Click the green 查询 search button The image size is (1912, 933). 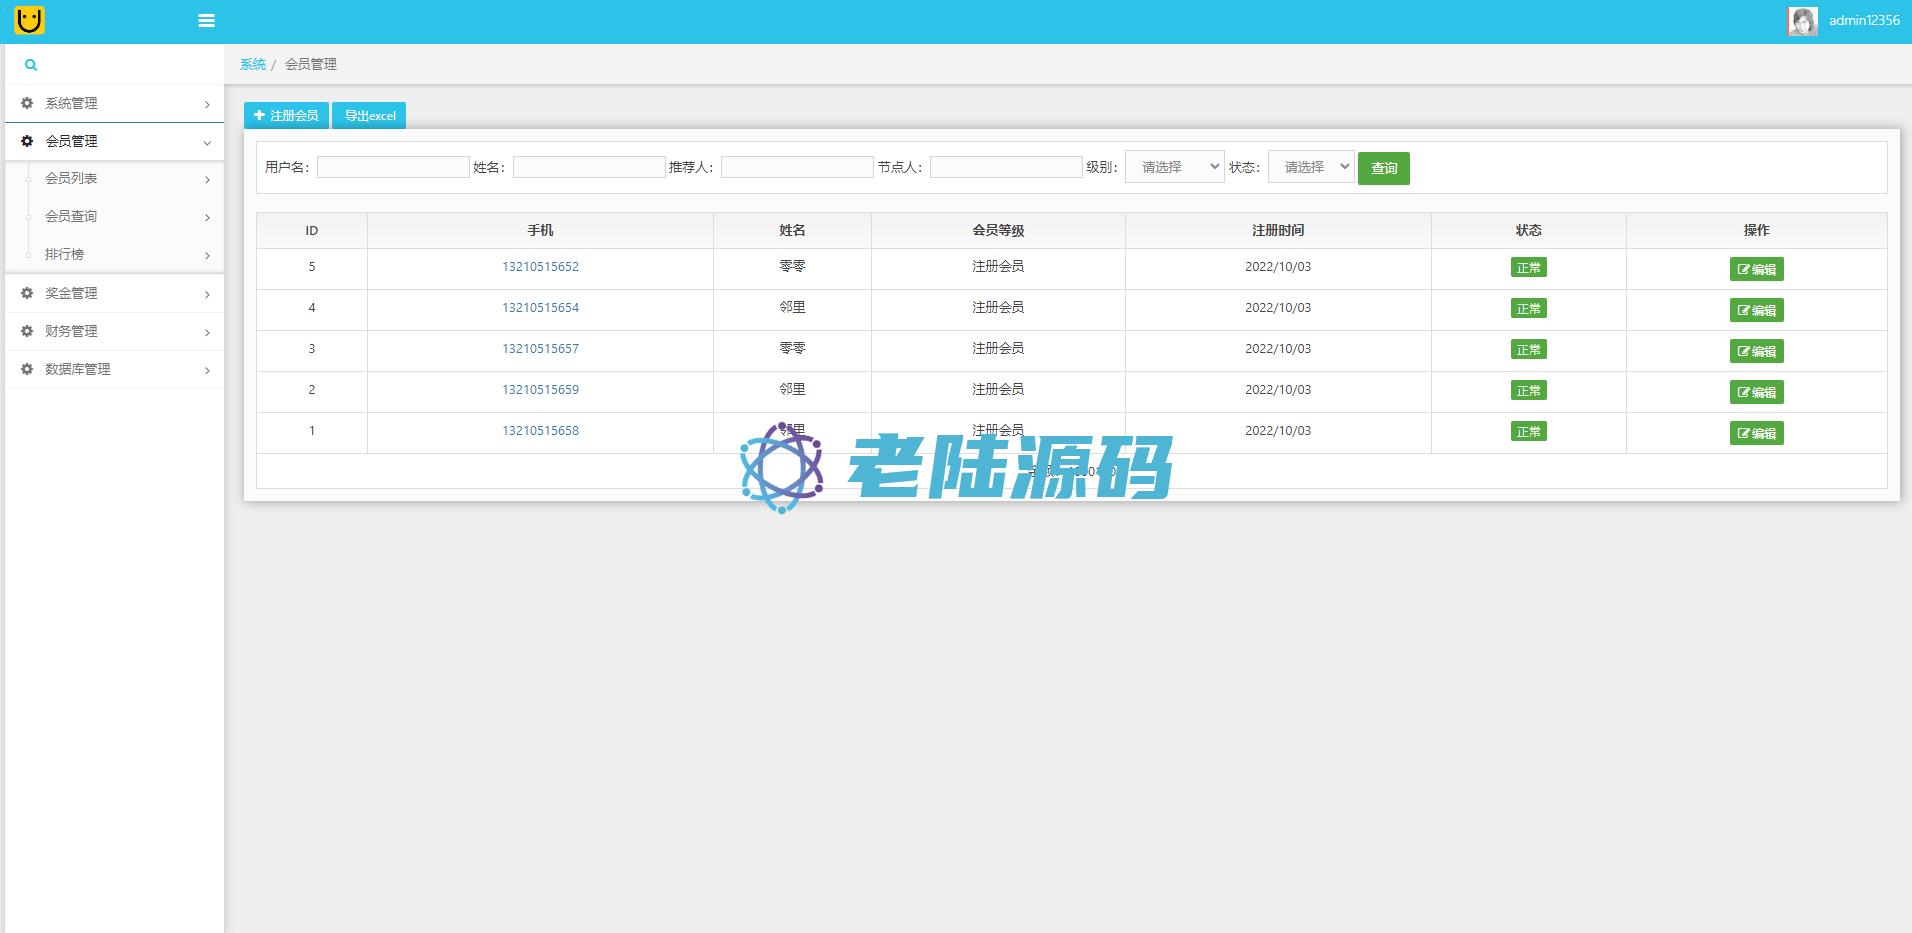pyautogui.click(x=1383, y=168)
